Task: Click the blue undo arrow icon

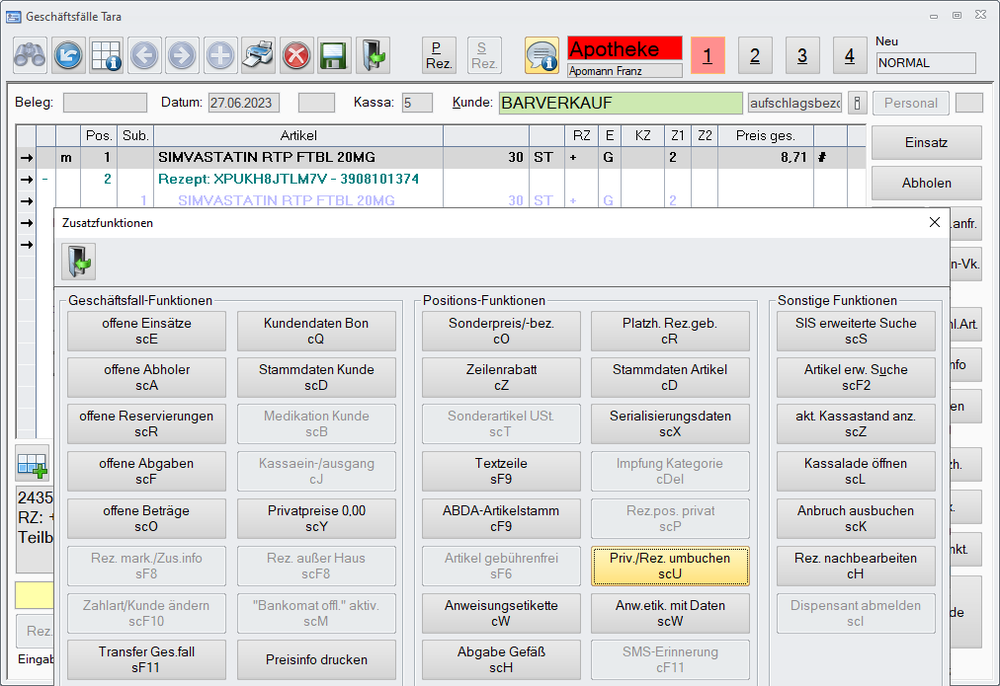Action: click(x=68, y=55)
